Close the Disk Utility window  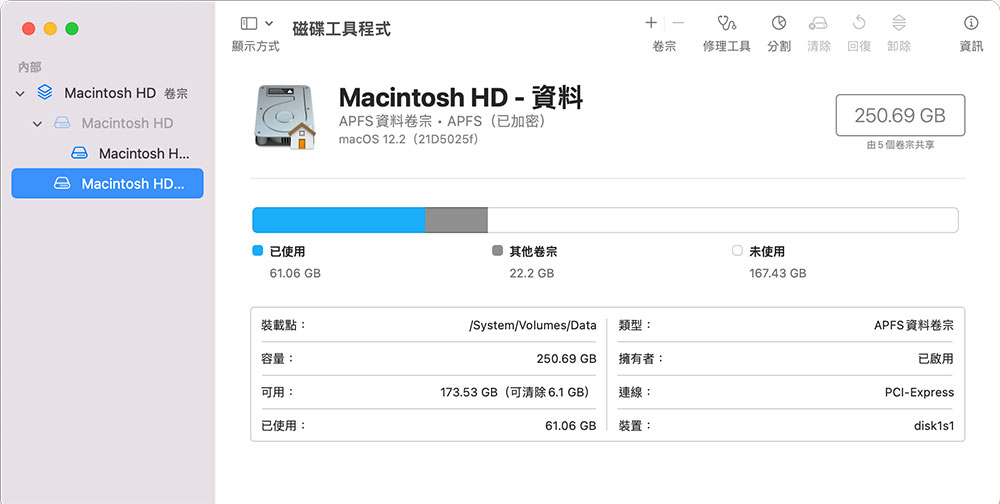(29, 29)
